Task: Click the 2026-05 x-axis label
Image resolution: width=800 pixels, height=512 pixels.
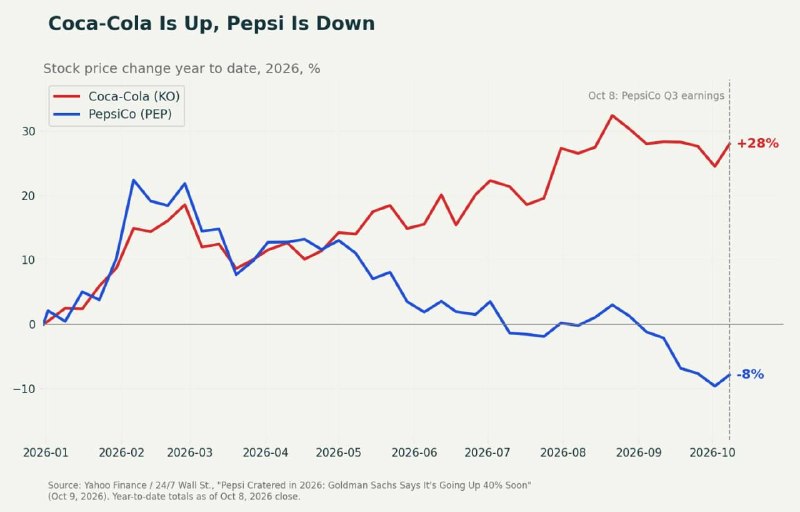Action: point(338,453)
